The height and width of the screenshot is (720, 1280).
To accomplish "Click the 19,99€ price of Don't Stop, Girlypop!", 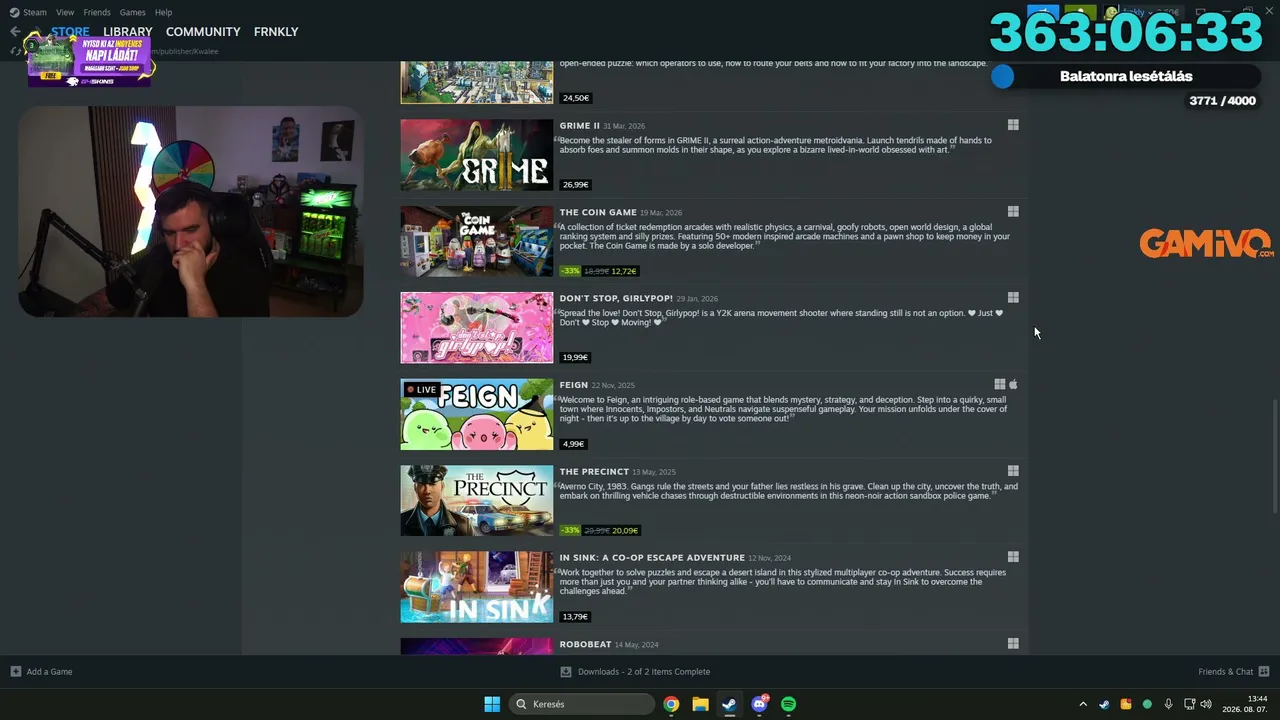I will coord(576,357).
